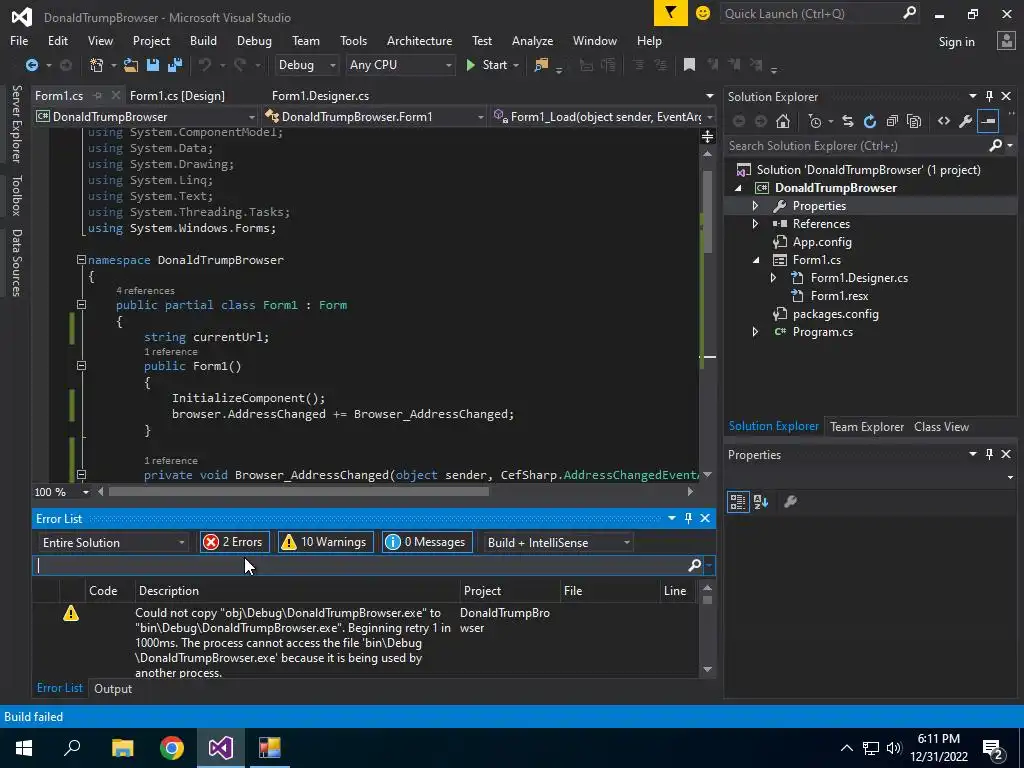Open the DonaldTrumpBrowser.Form1 class dropdown

coord(374,117)
